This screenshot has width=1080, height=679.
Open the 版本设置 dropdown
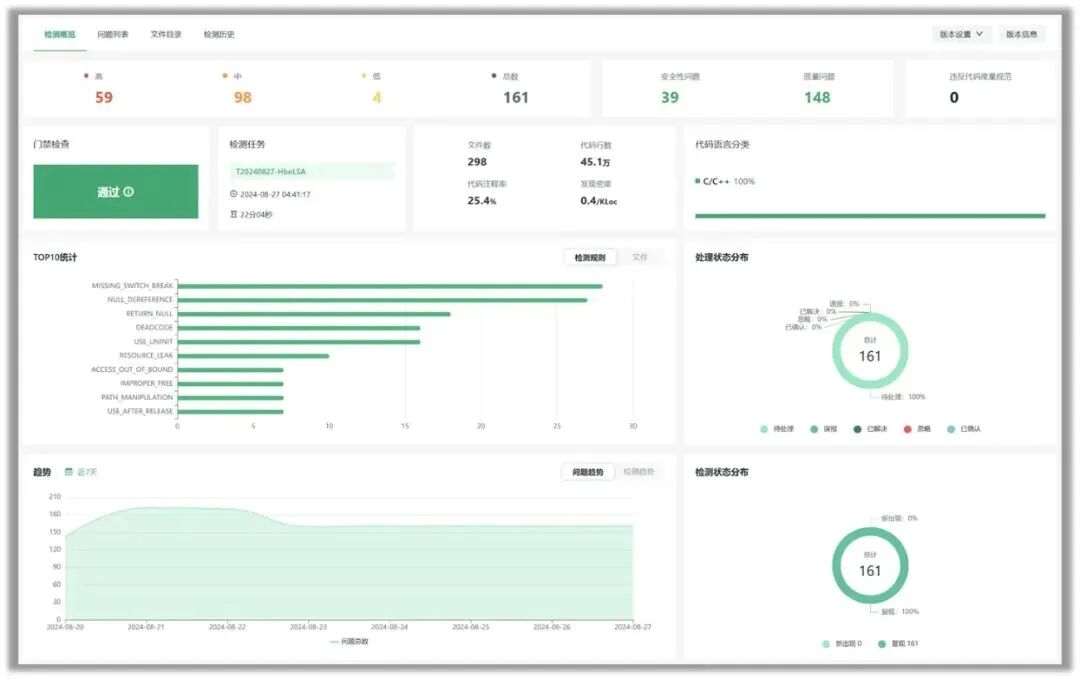coord(962,34)
